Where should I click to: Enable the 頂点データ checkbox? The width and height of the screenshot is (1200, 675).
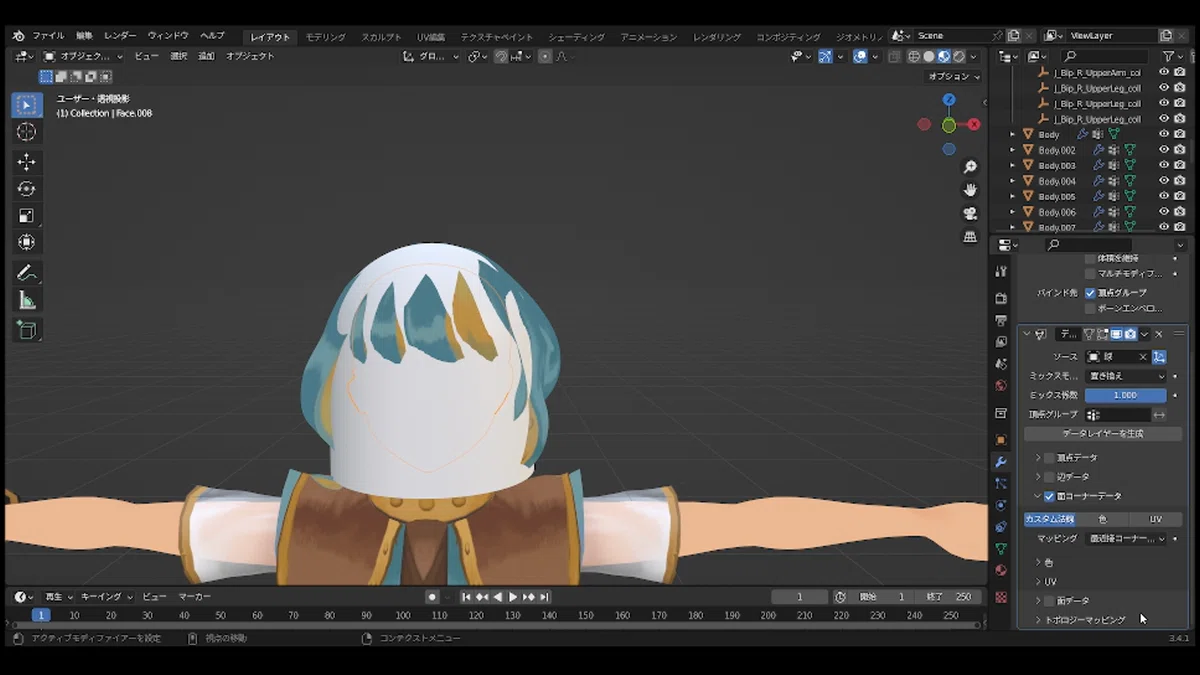(1048, 458)
